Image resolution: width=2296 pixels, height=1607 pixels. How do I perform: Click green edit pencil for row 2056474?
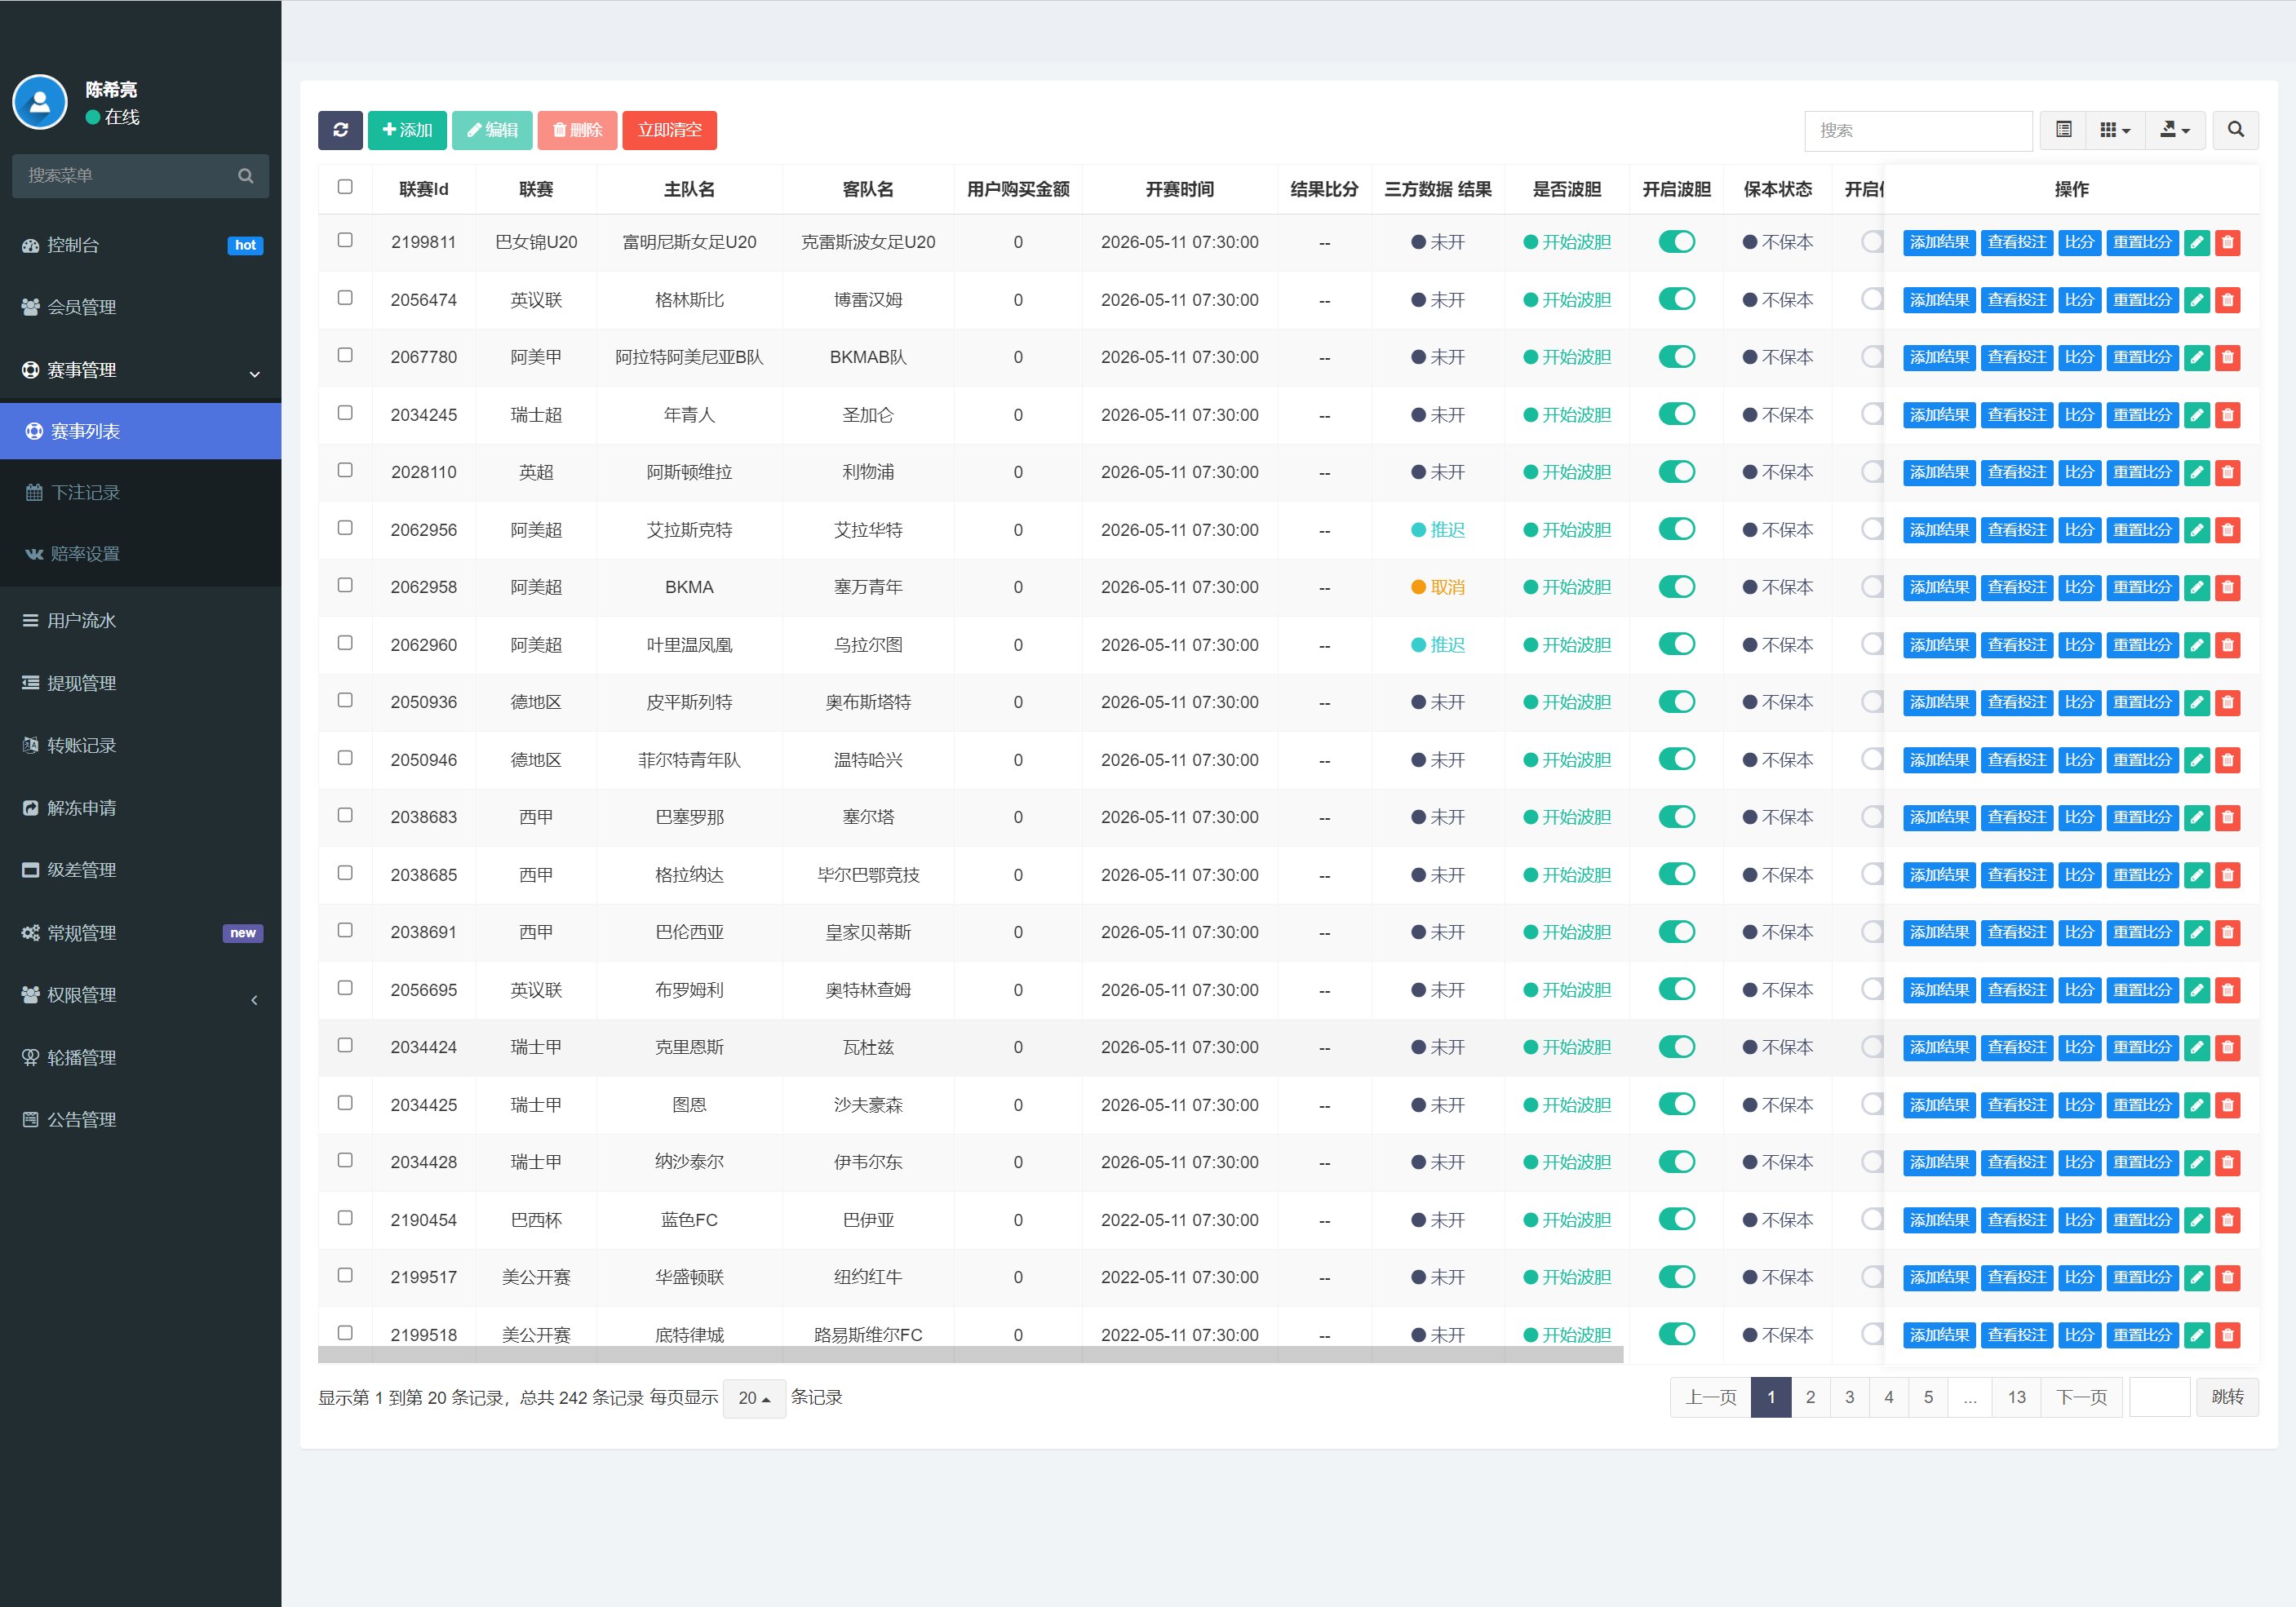(x=2197, y=300)
